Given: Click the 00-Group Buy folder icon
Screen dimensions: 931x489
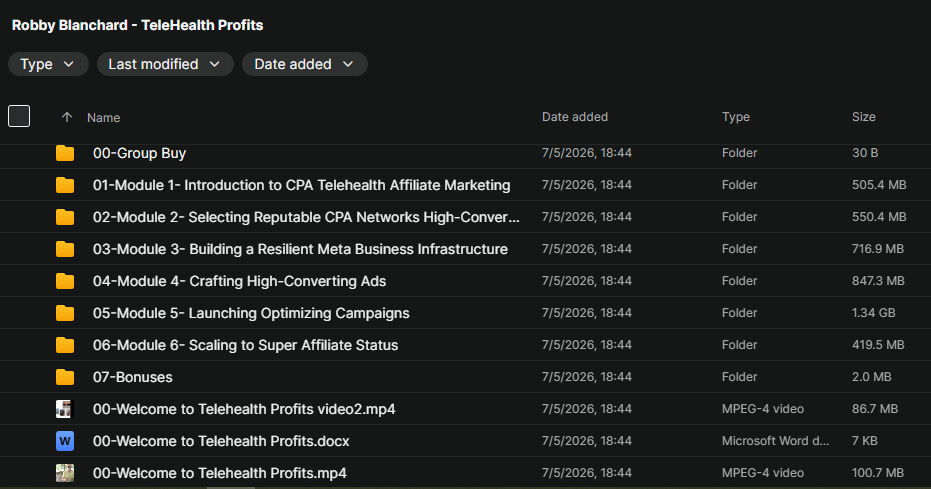Looking at the screenshot, I should (x=65, y=153).
